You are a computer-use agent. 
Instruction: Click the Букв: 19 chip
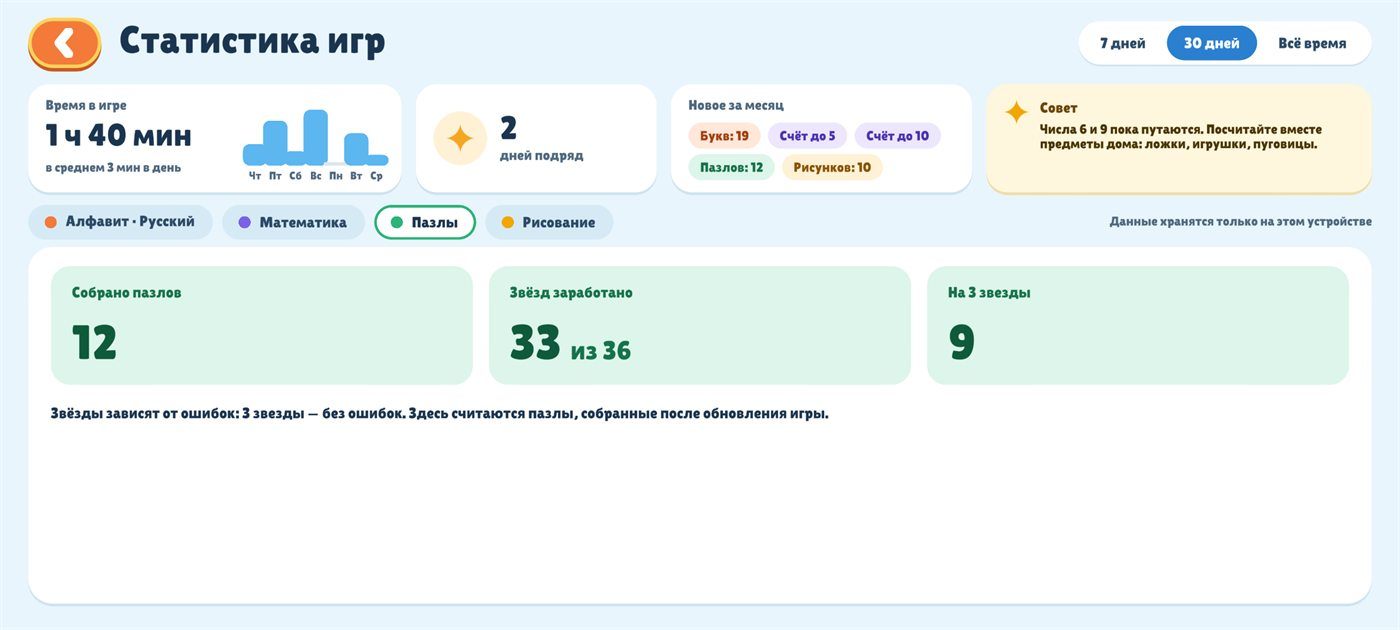(724, 136)
